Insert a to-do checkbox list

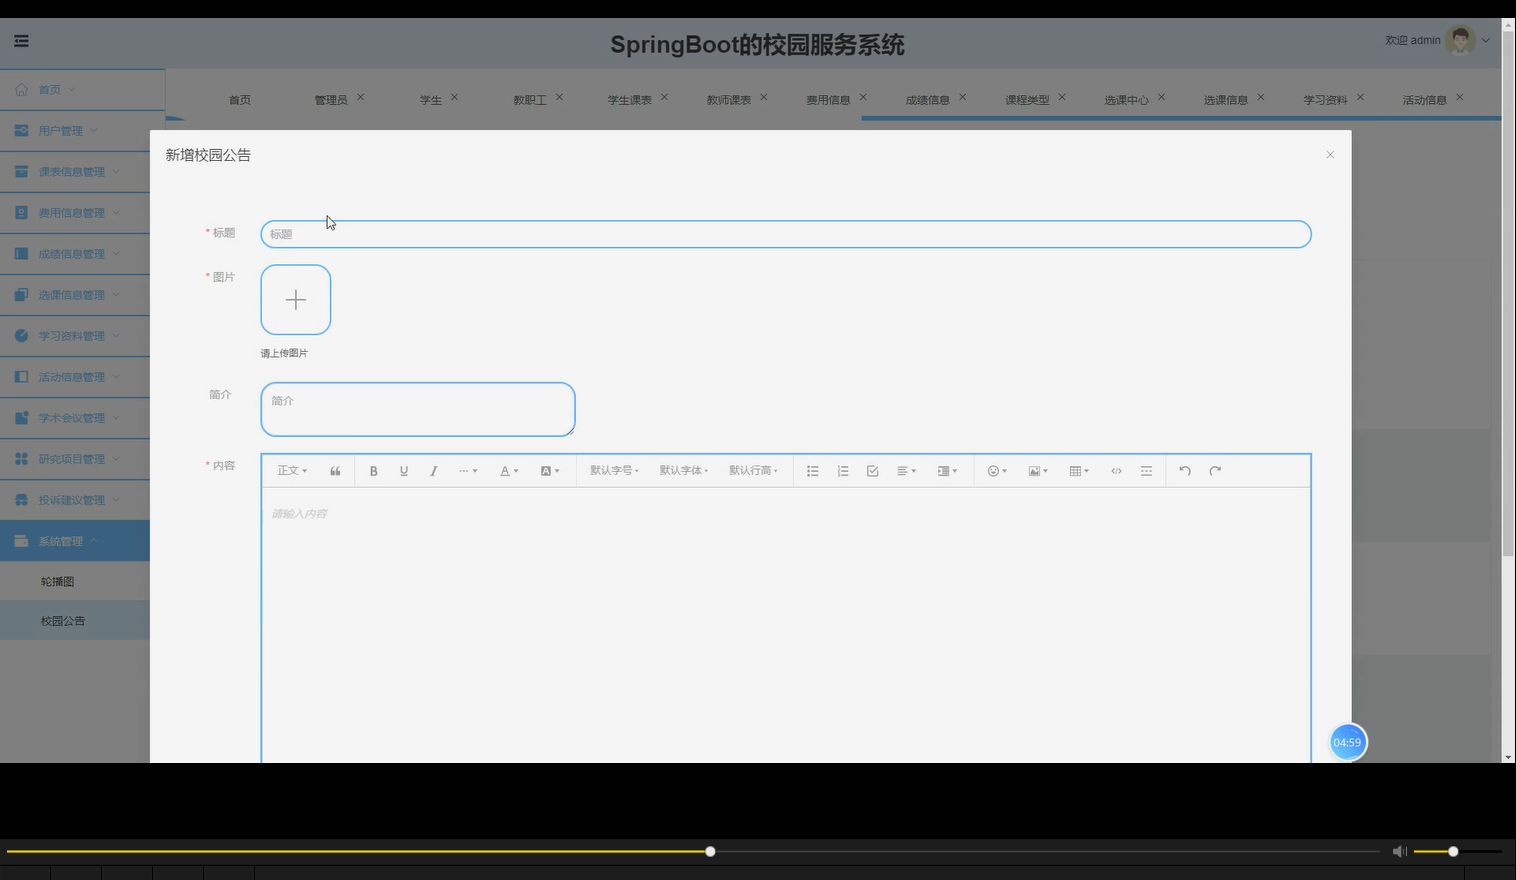[x=872, y=471]
